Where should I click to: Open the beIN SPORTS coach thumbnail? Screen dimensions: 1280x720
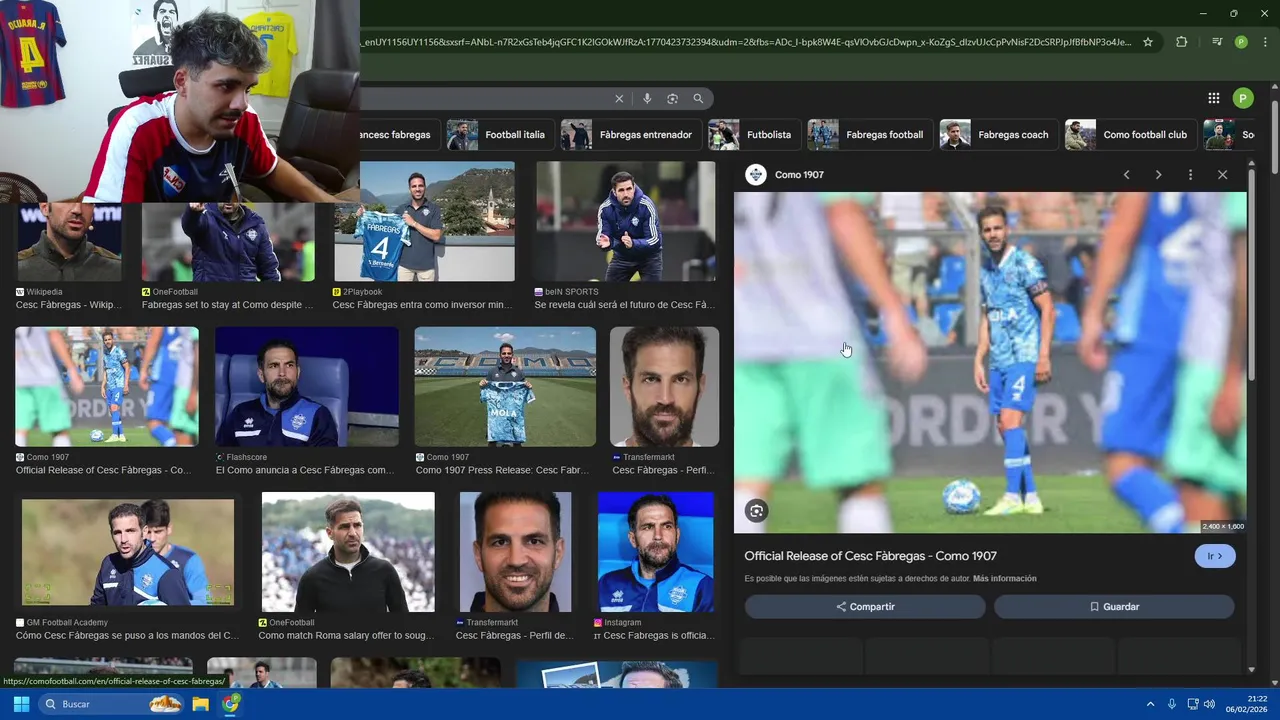pyautogui.click(x=625, y=222)
